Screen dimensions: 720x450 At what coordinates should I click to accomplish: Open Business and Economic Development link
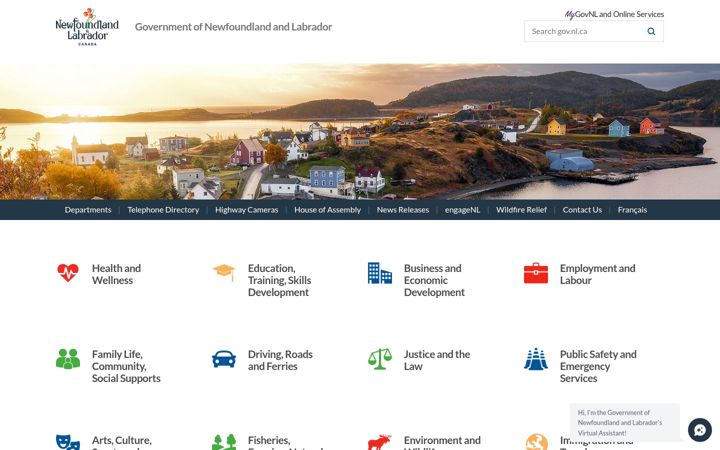(x=434, y=280)
